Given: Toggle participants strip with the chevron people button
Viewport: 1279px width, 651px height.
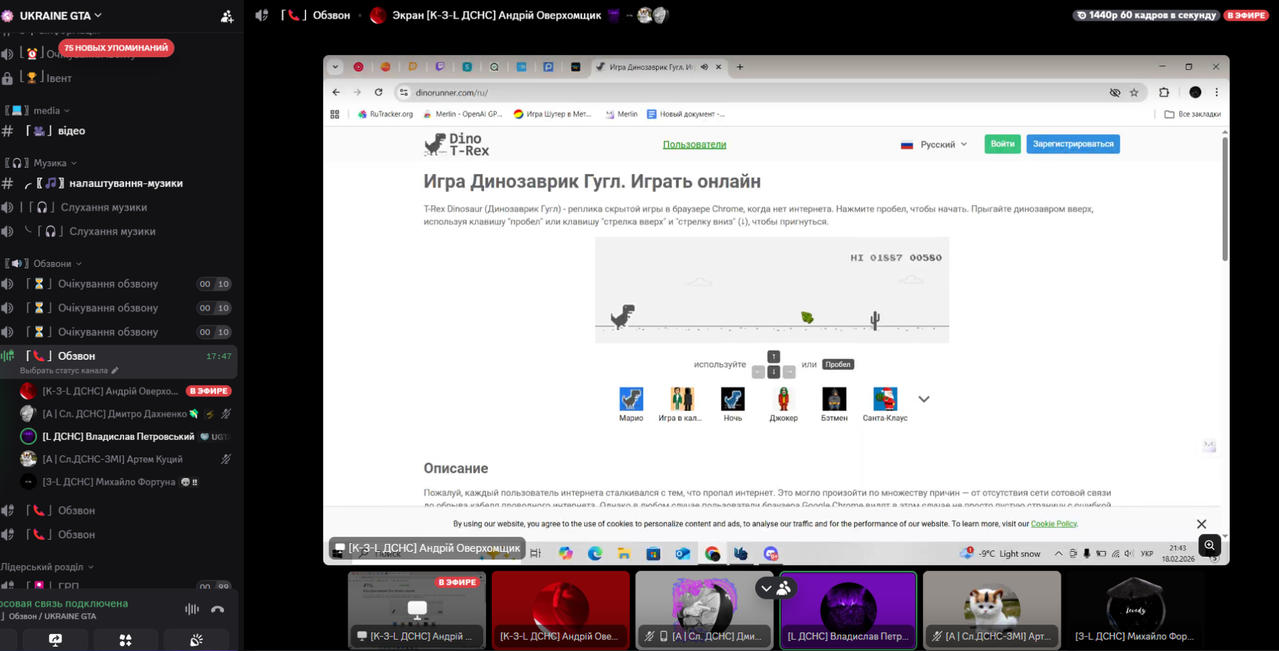Looking at the screenshot, I should coord(775,588).
